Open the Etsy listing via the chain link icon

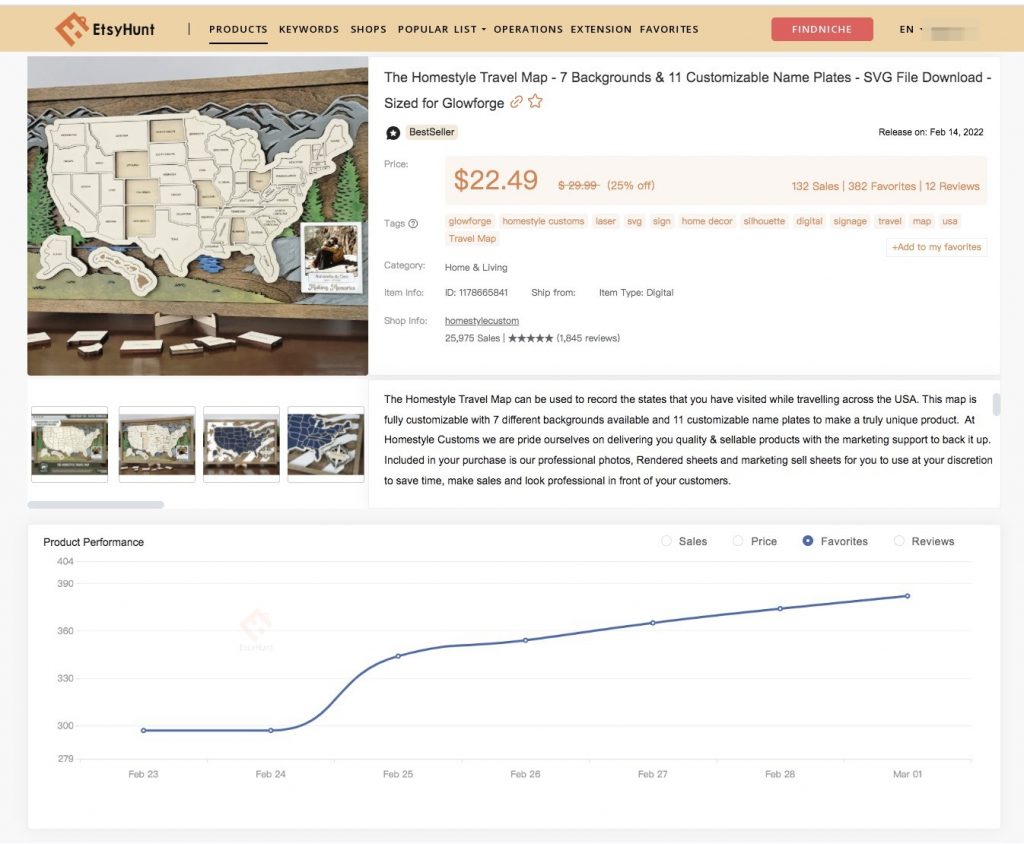click(515, 103)
